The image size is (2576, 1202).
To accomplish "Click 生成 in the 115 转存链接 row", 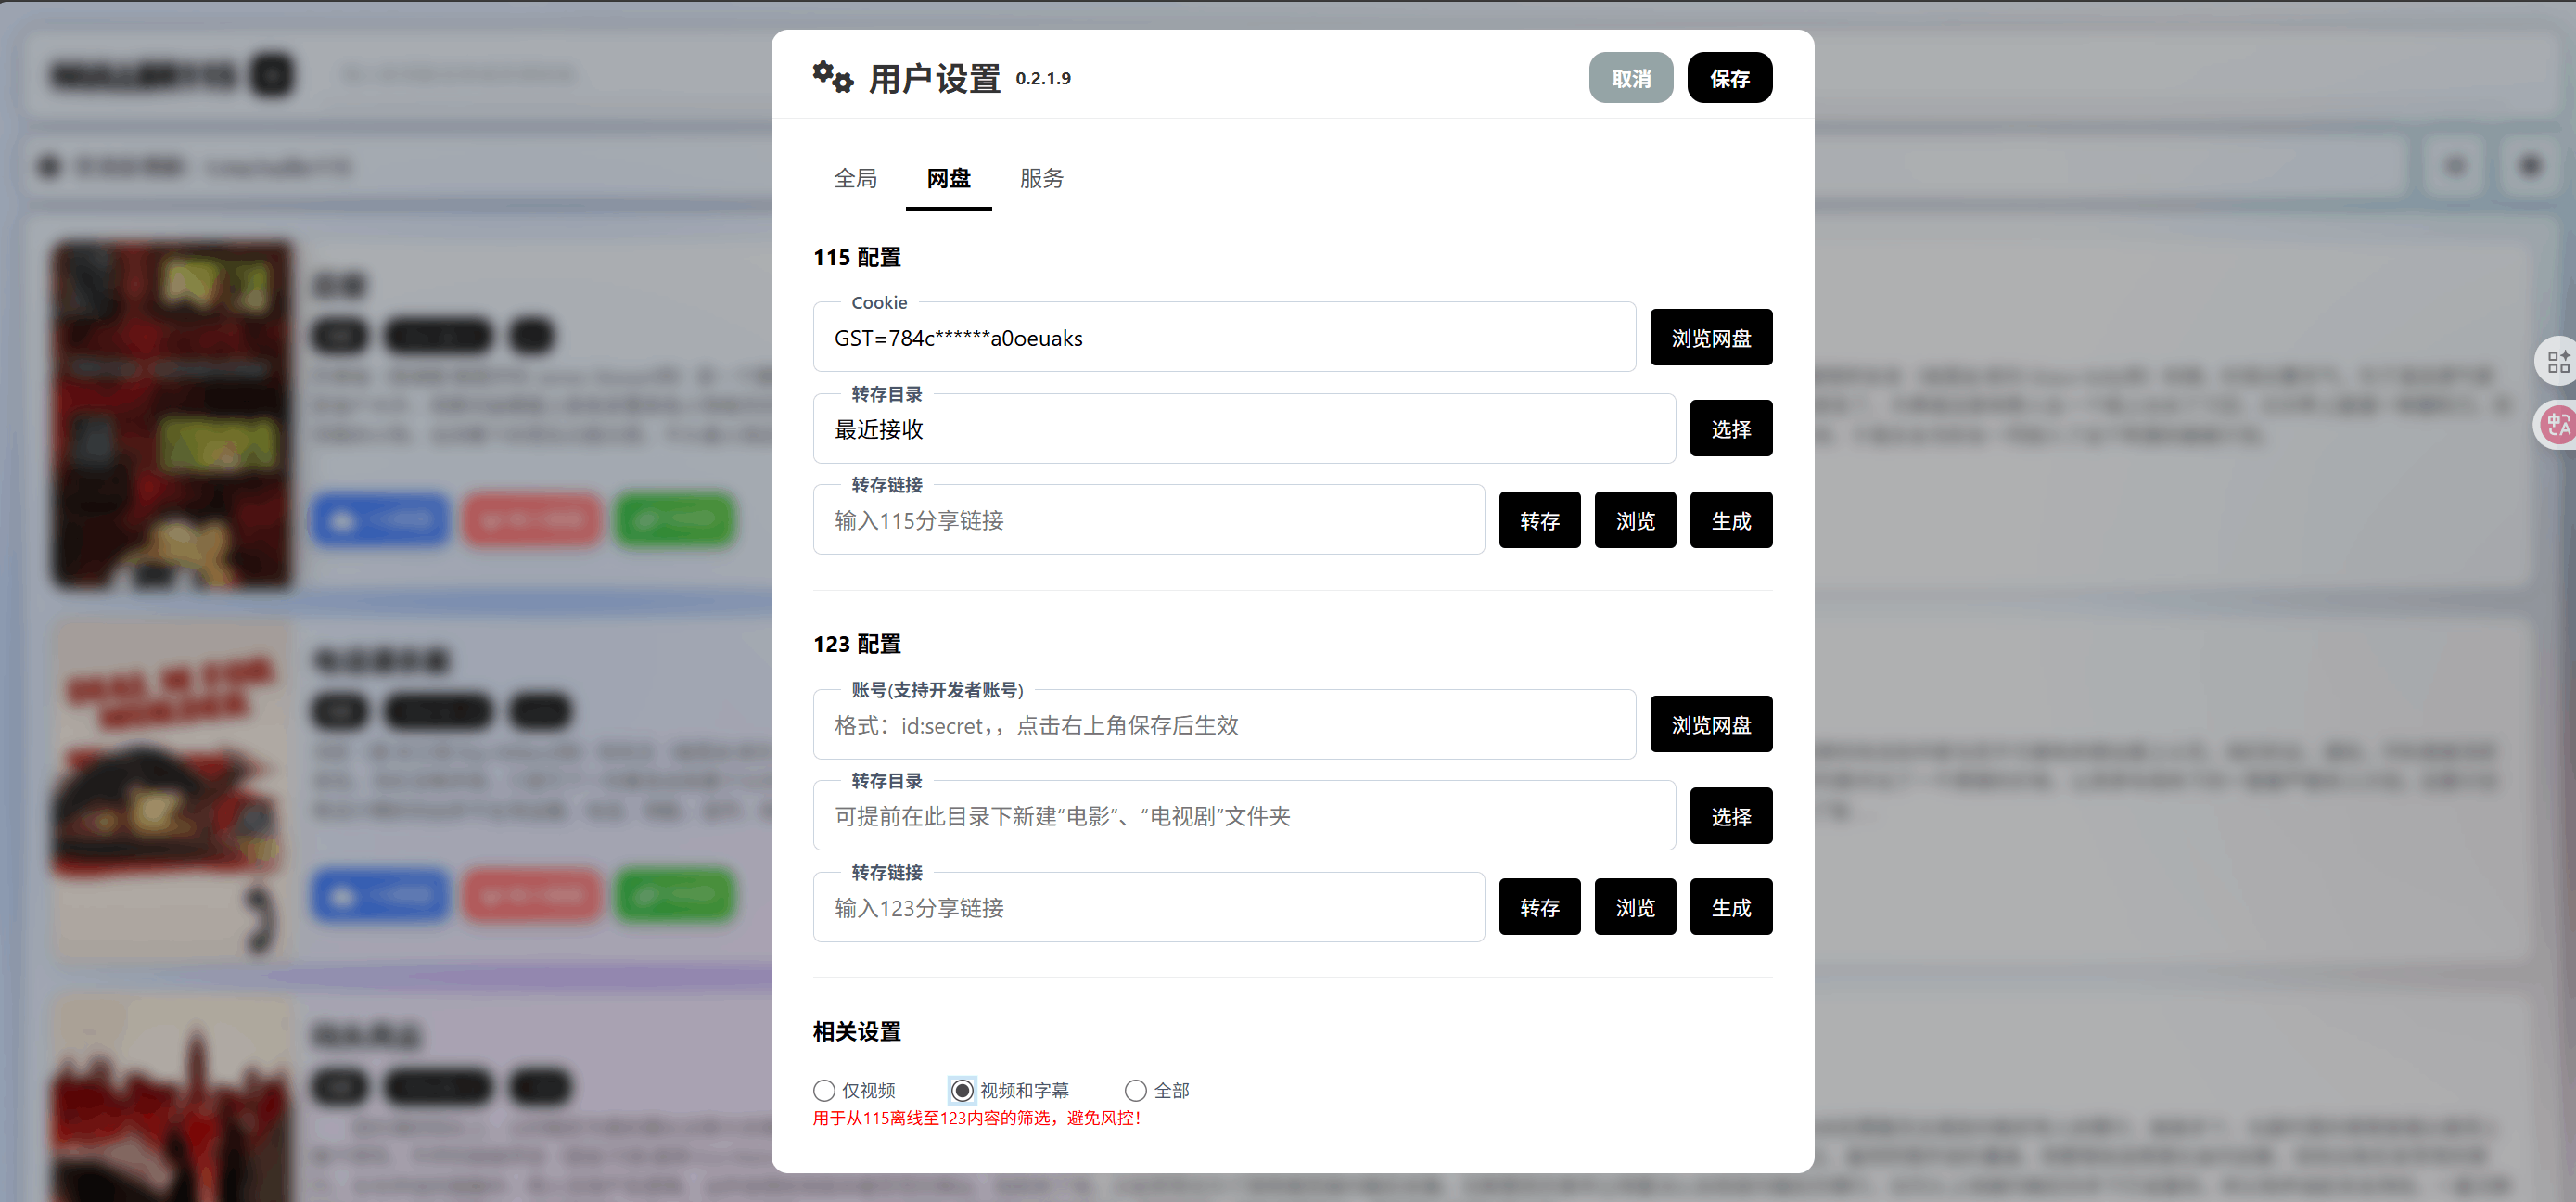I will point(1730,521).
